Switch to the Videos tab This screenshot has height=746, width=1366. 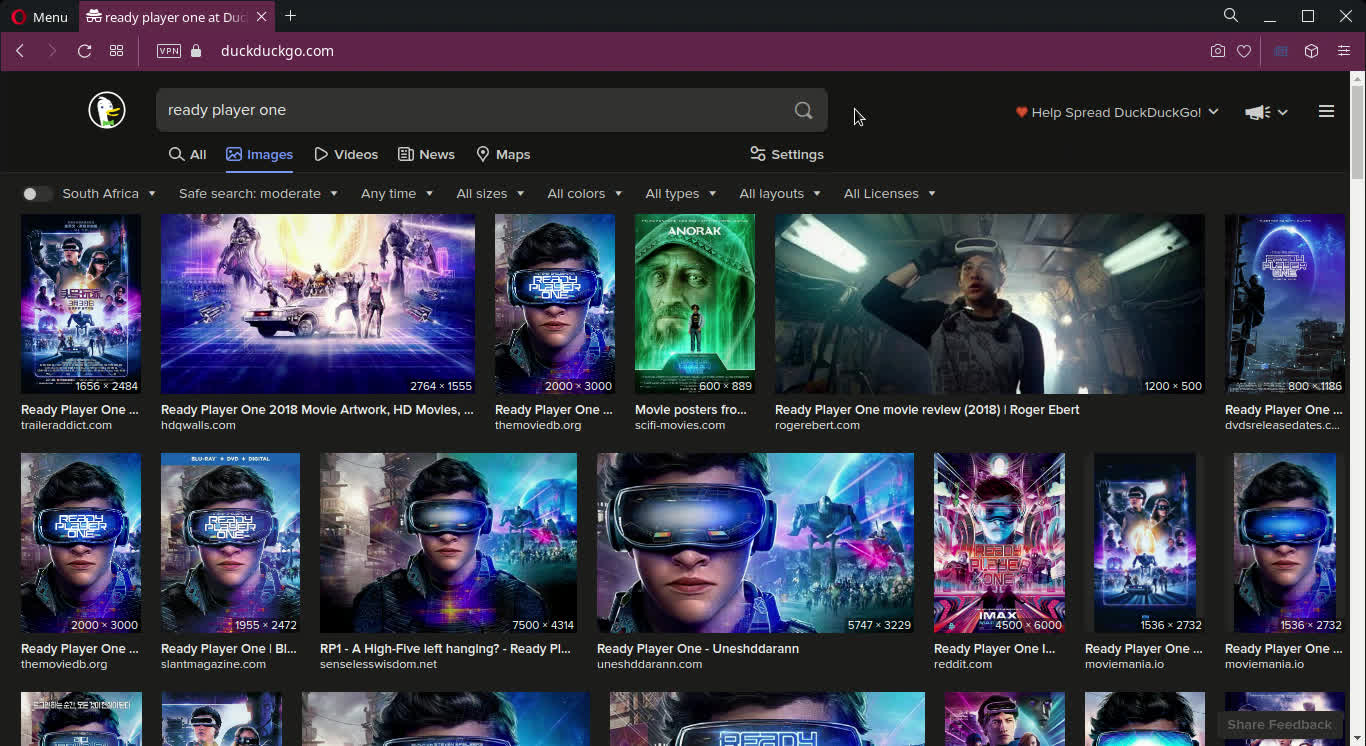click(346, 154)
